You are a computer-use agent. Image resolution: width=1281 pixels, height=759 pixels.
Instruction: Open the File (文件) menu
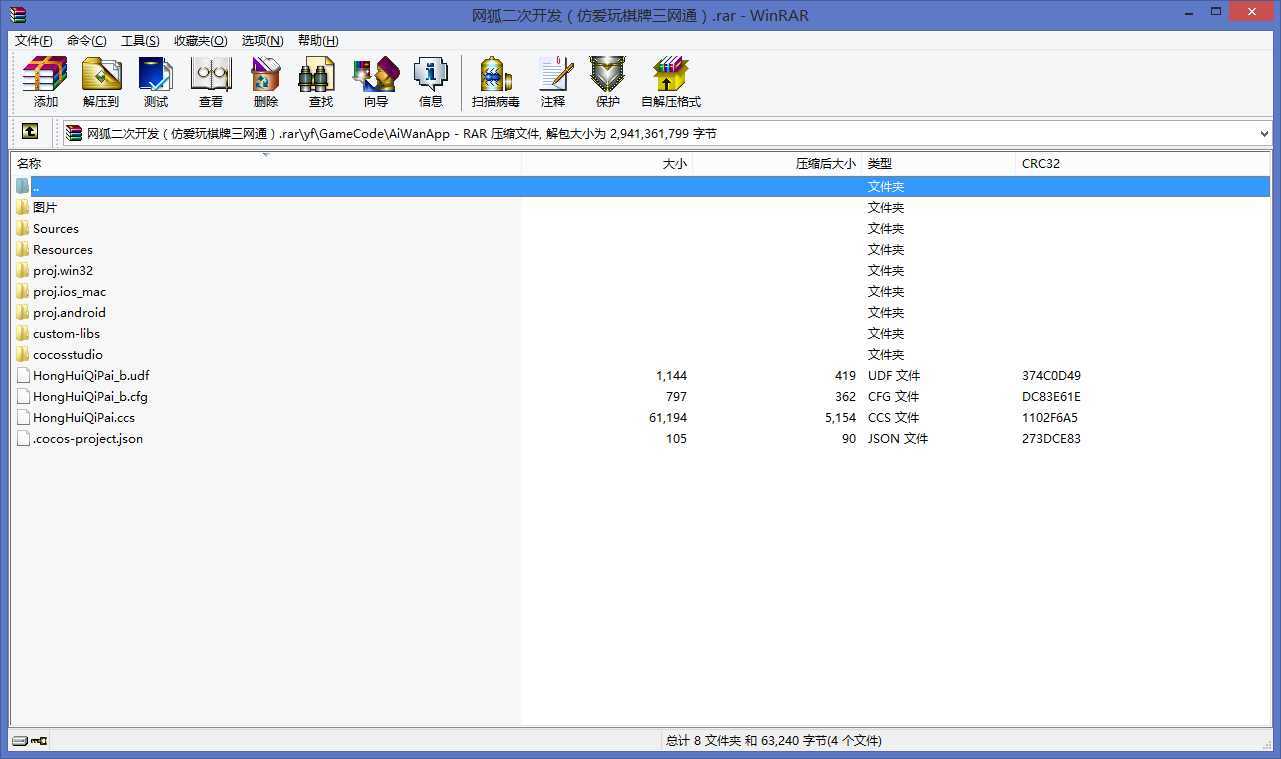[33, 40]
